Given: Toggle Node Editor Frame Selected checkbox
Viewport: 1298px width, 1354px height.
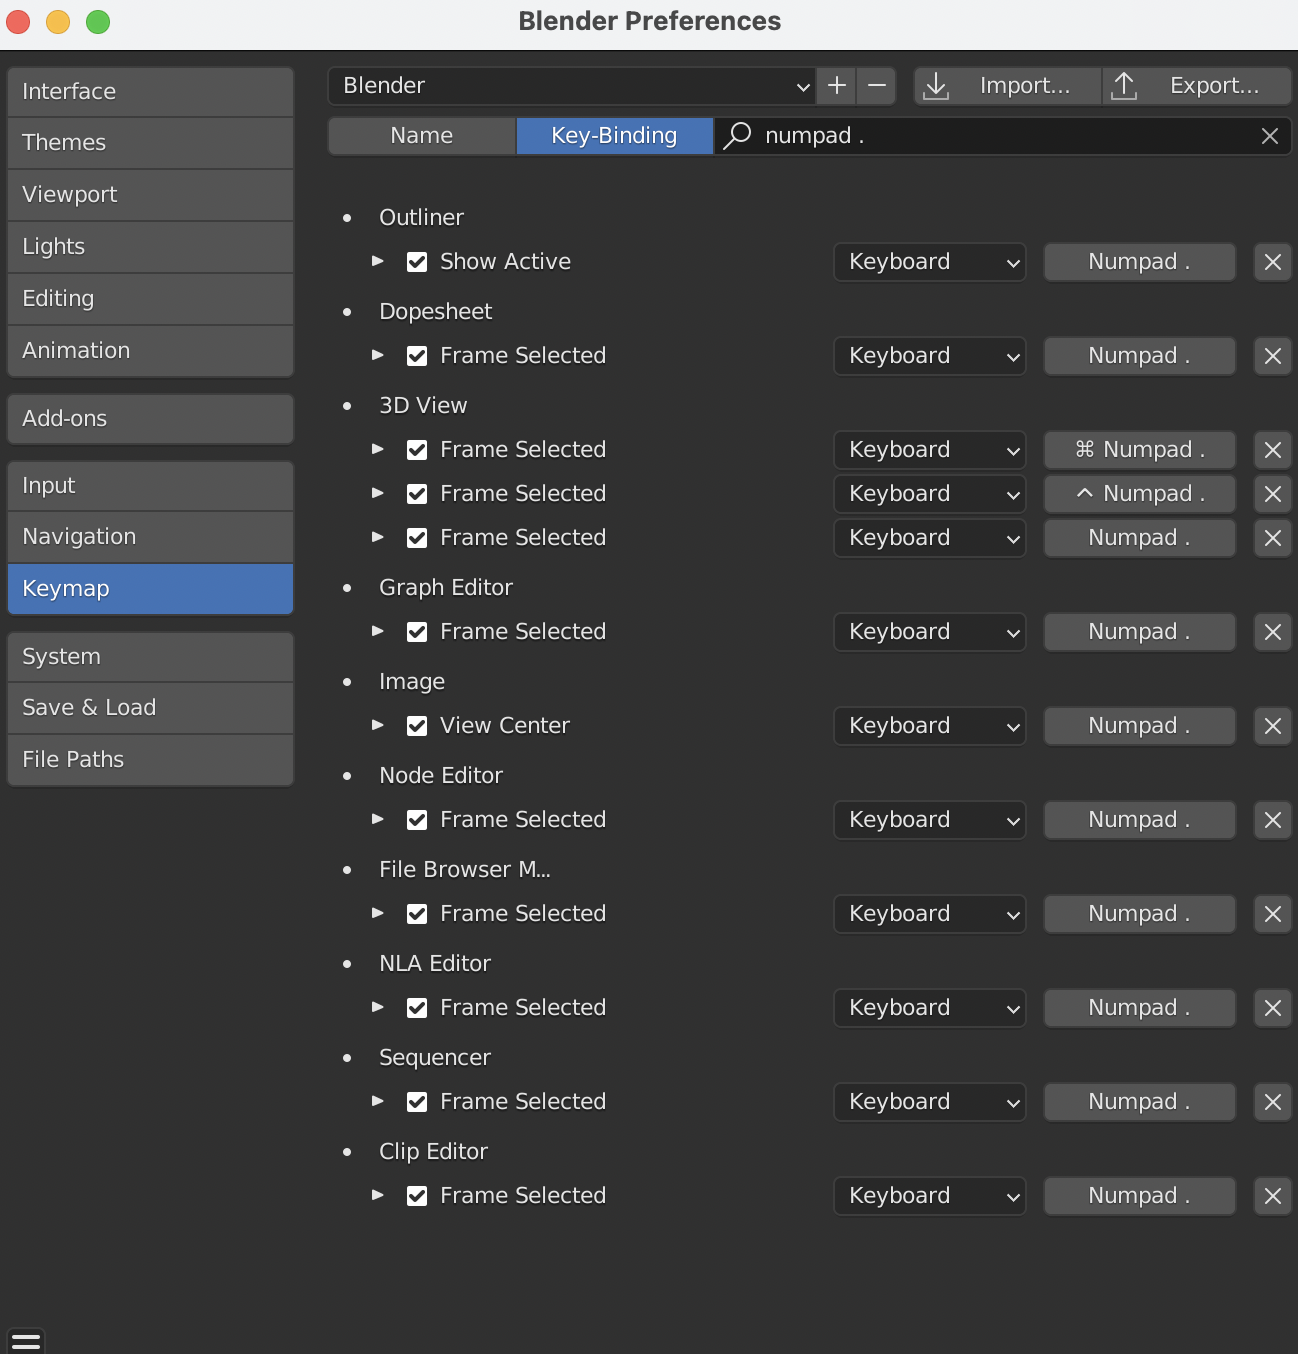Looking at the screenshot, I should pos(417,820).
